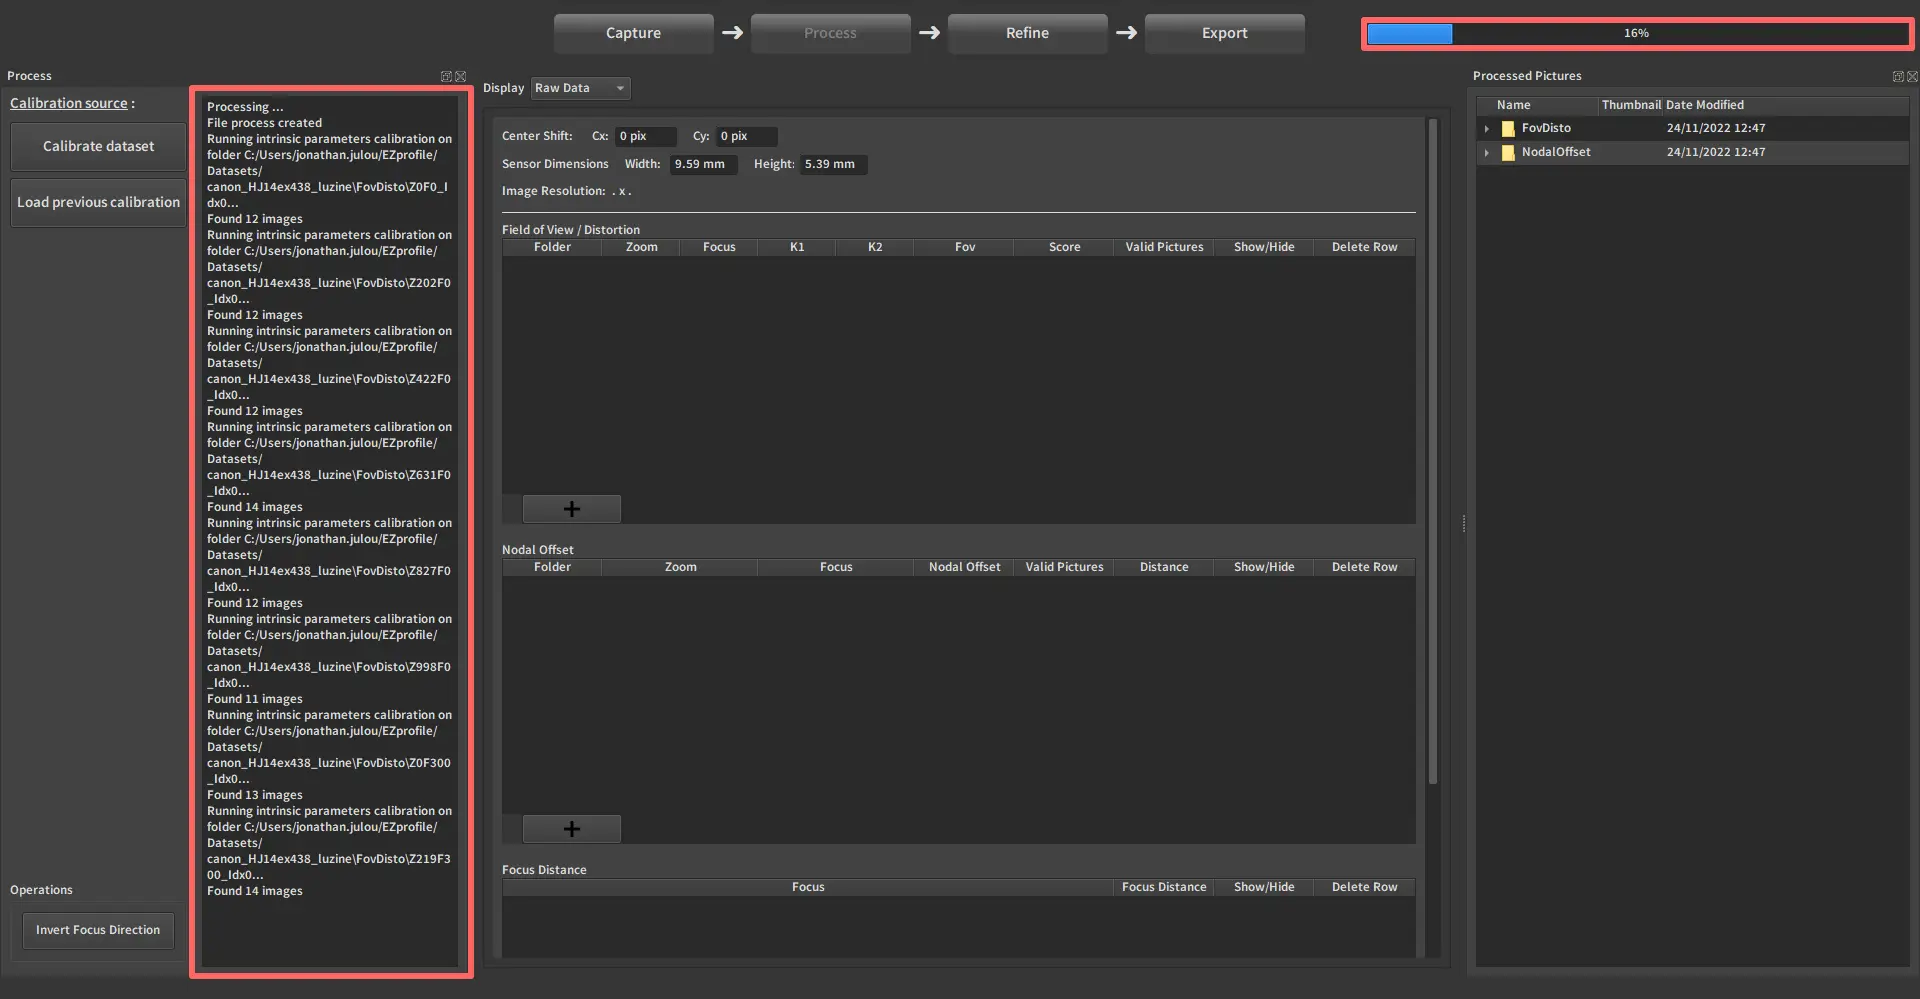Click the FovDisto folder icon
Viewport: 1920px width, 999px height.
click(x=1508, y=129)
